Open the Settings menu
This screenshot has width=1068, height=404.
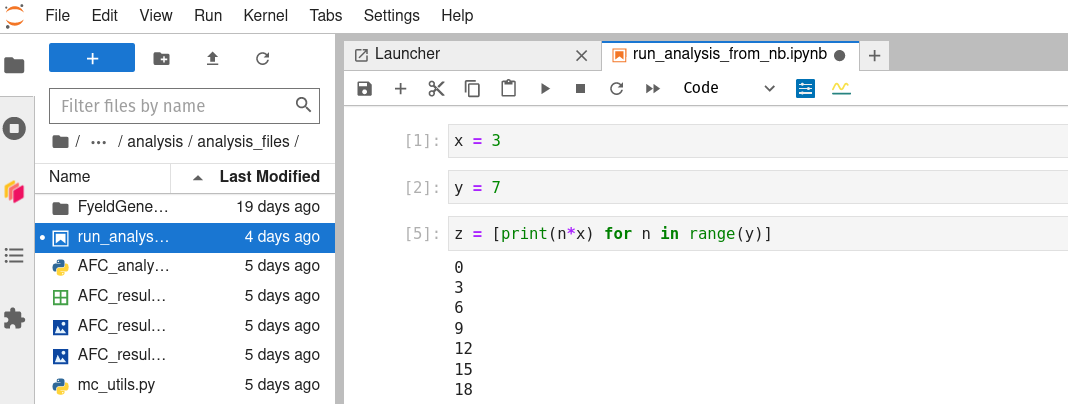[x=392, y=15]
